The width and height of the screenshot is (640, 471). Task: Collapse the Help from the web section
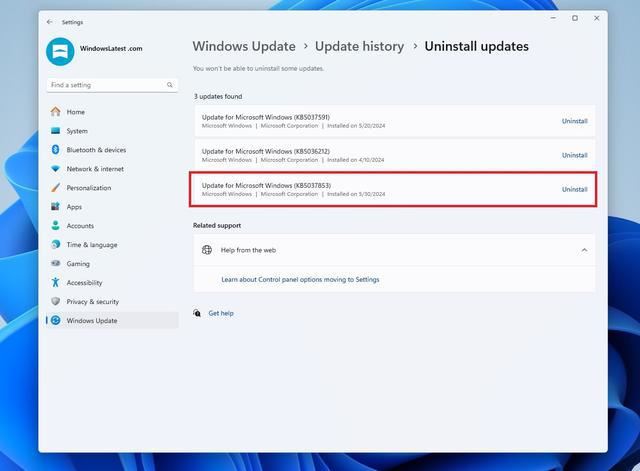(x=584, y=250)
